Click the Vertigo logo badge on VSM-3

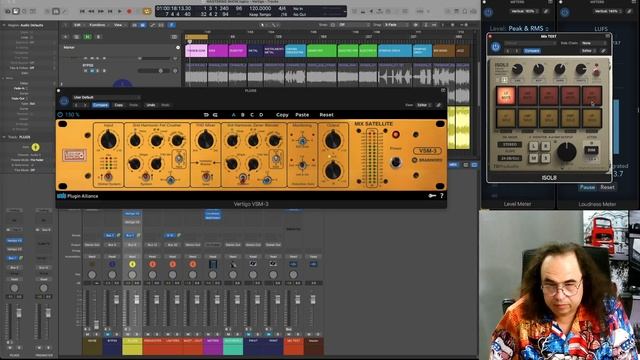74,155
